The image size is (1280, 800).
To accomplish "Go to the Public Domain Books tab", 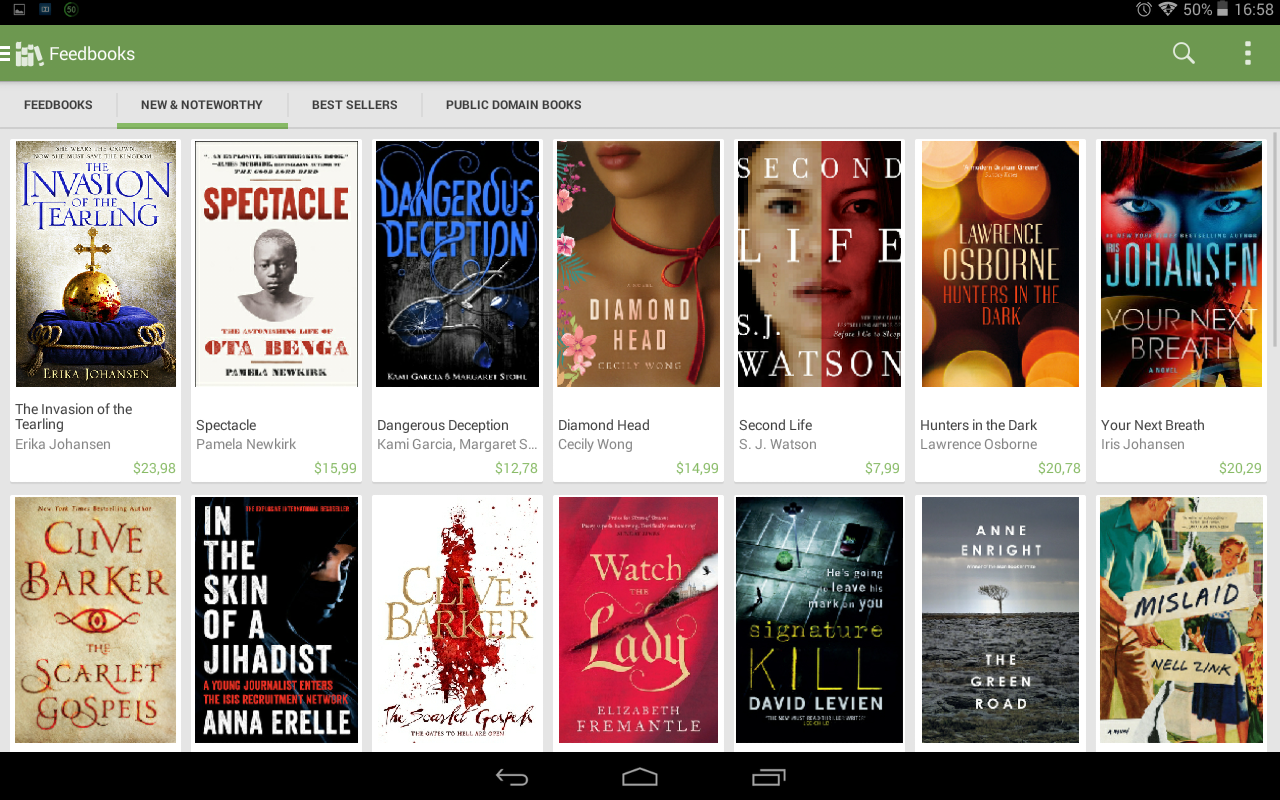I will [514, 105].
